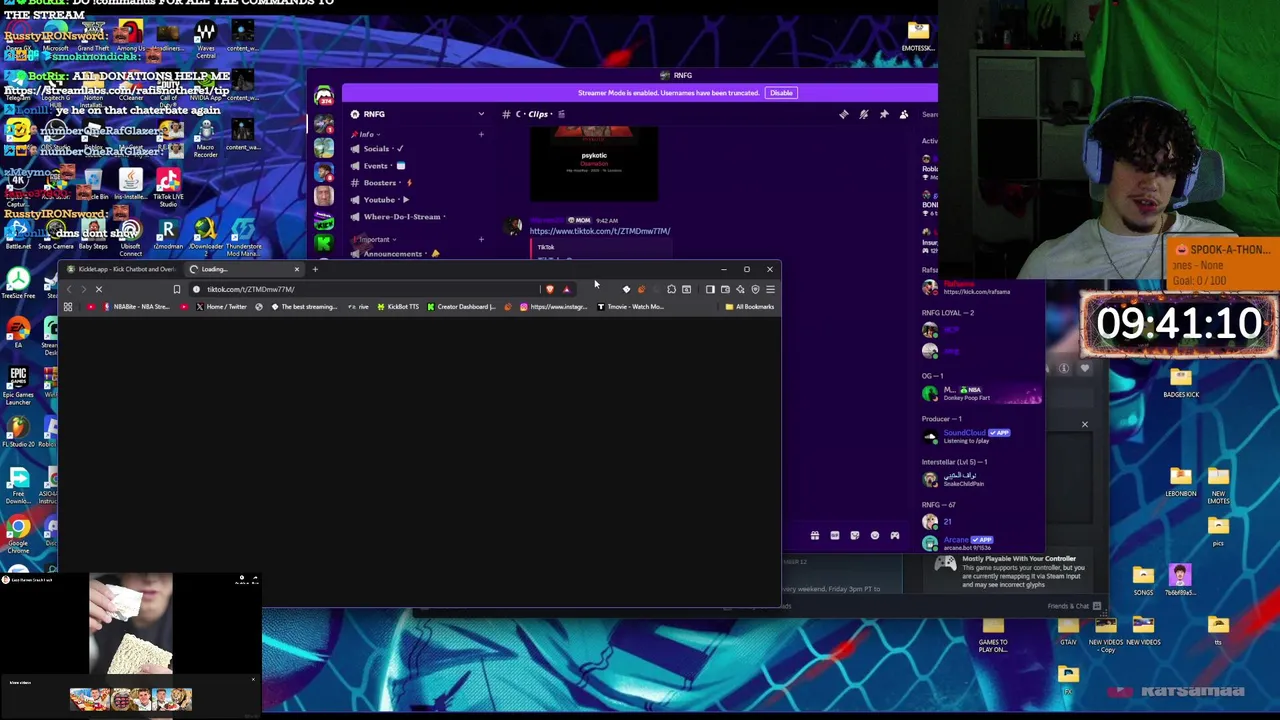The width and height of the screenshot is (1280, 720).
Task: Open the sticker picker in Discord
Action: (855, 536)
